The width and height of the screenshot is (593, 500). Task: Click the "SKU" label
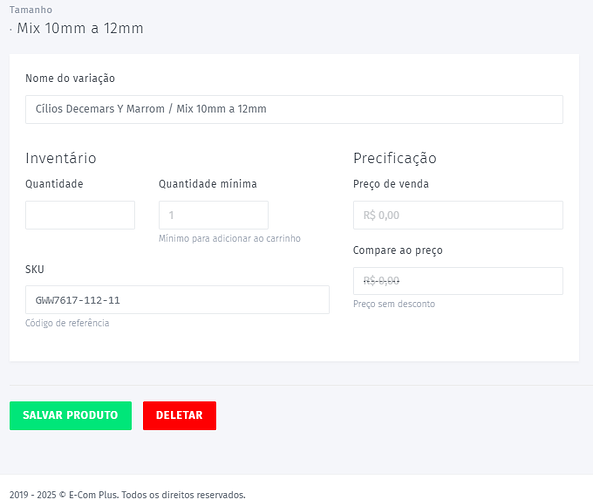[x=35, y=269]
